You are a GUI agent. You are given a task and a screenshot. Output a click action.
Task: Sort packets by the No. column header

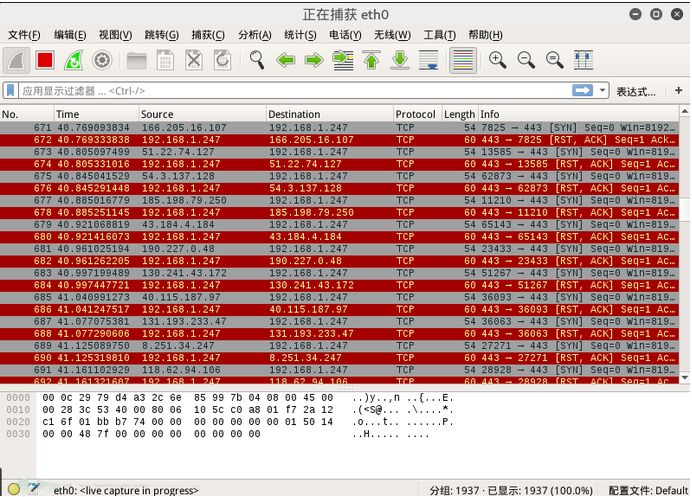pos(27,114)
